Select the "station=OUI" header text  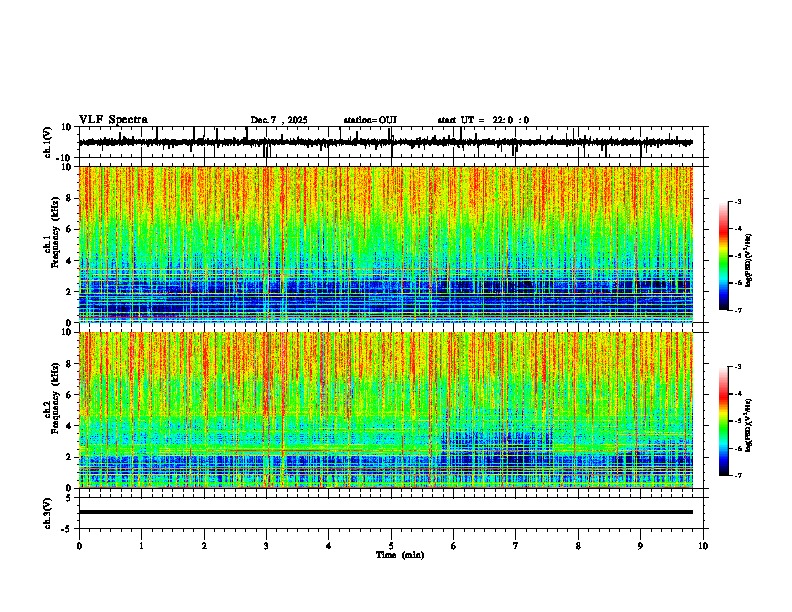click(x=370, y=120)
